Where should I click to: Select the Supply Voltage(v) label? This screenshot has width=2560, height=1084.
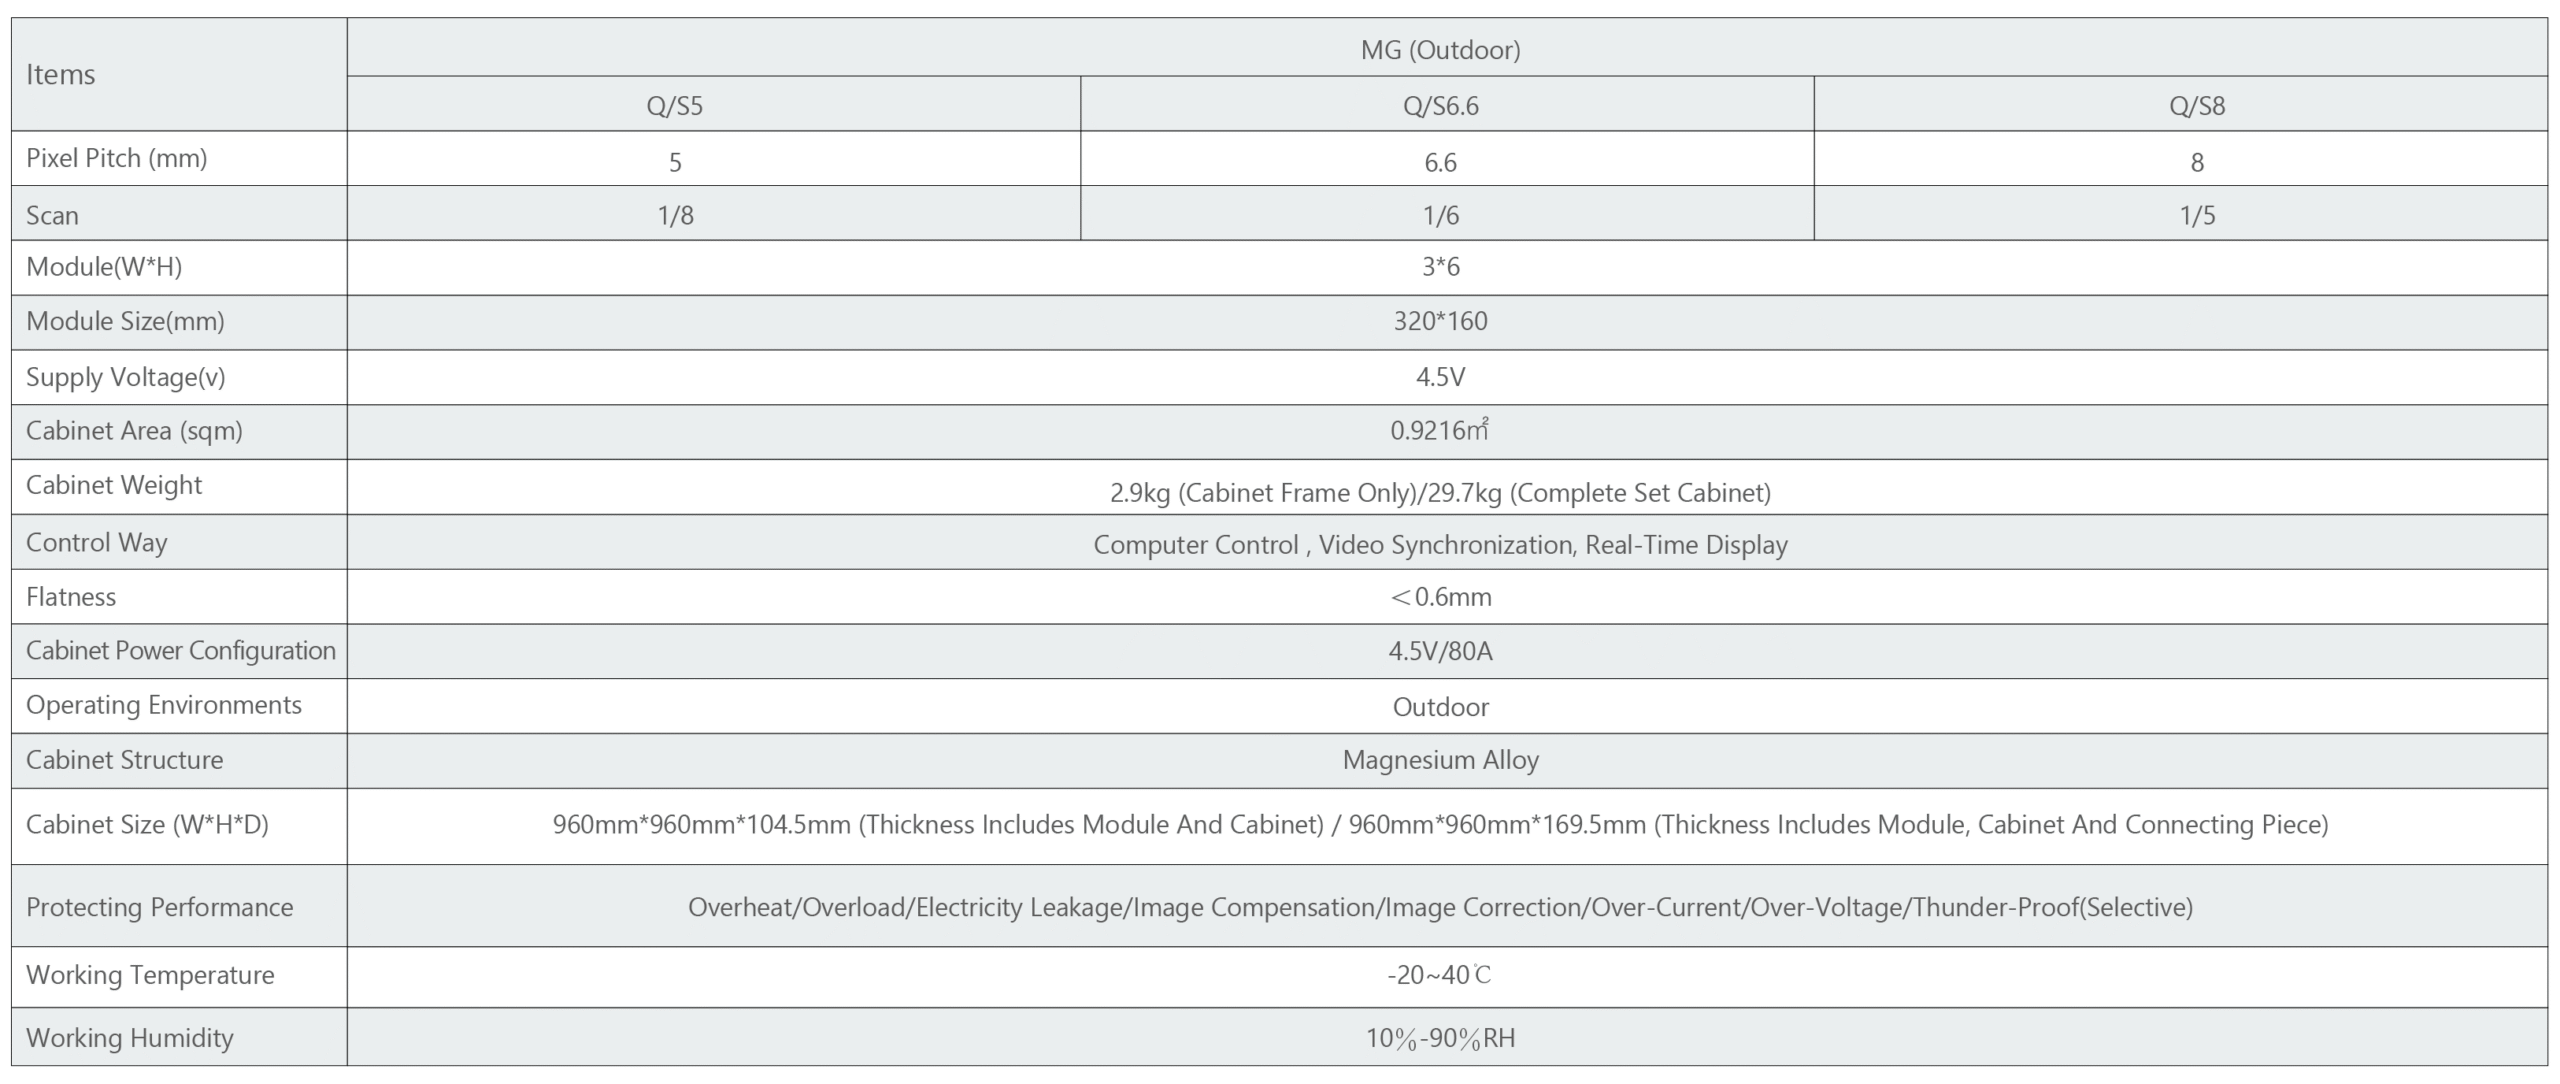coord(126,377)
